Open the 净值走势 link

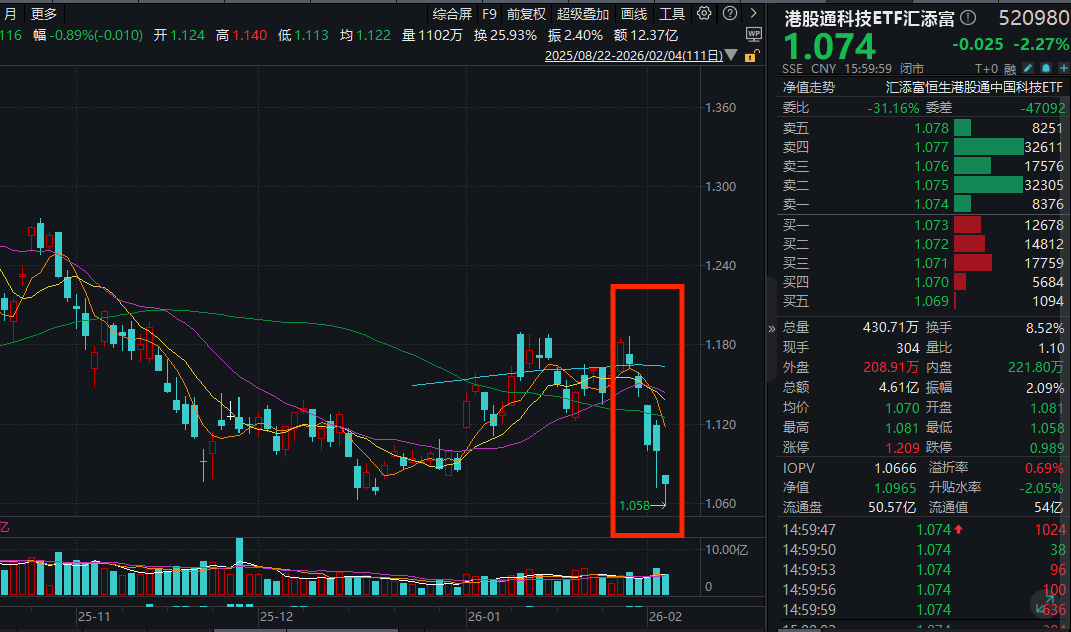808,87
